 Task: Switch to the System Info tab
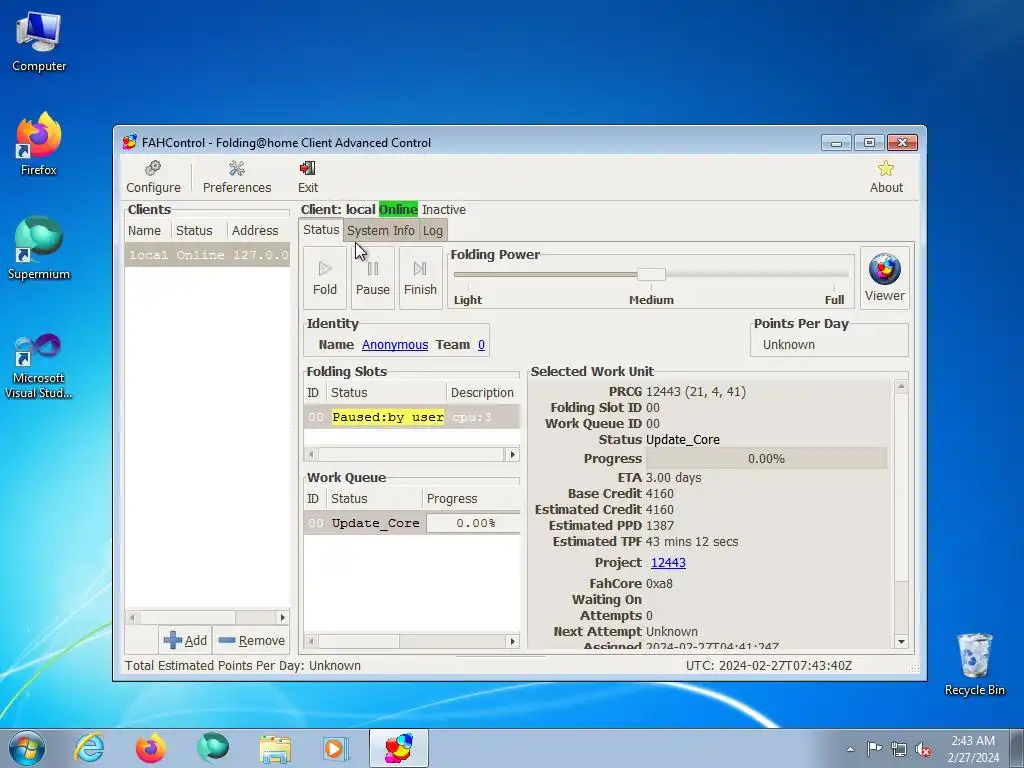[381, 231]
